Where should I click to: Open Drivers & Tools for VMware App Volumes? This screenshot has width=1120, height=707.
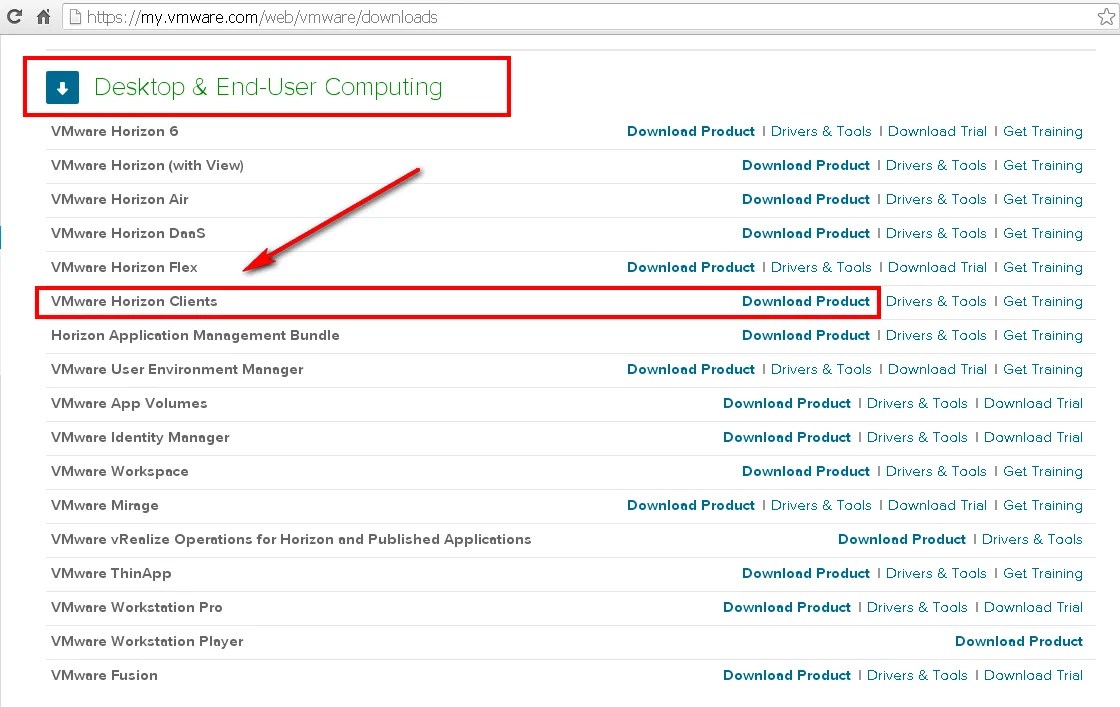[917, 403]
